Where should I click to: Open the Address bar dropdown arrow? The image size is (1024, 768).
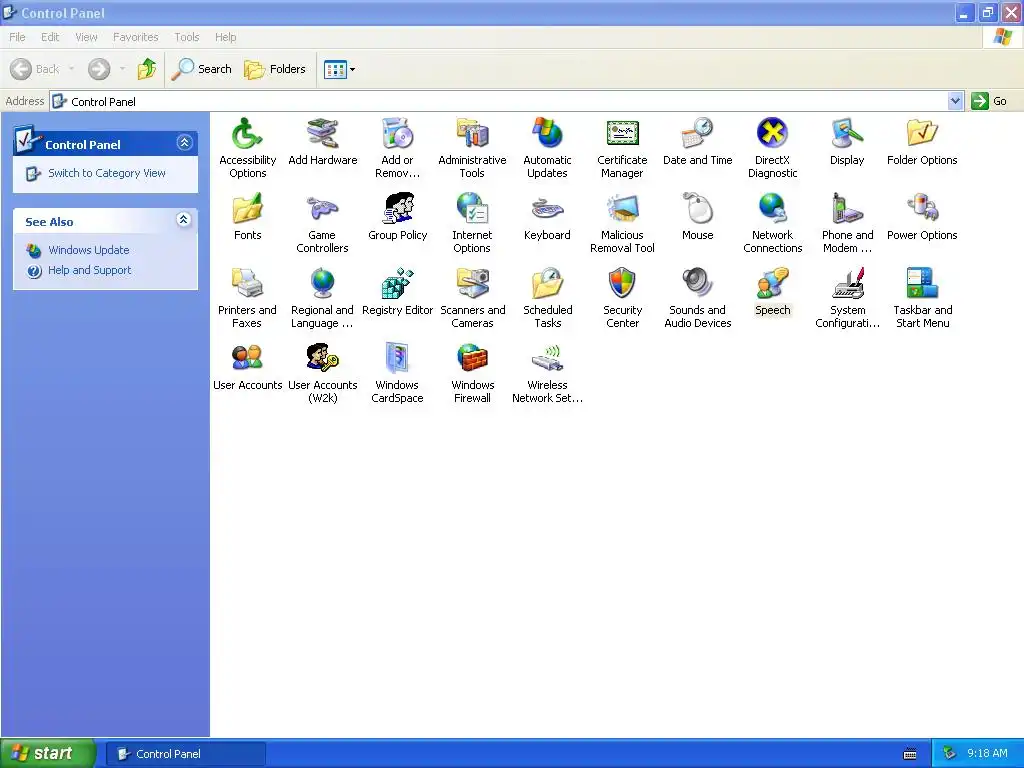pyautogui.click(x=955, y=101)
